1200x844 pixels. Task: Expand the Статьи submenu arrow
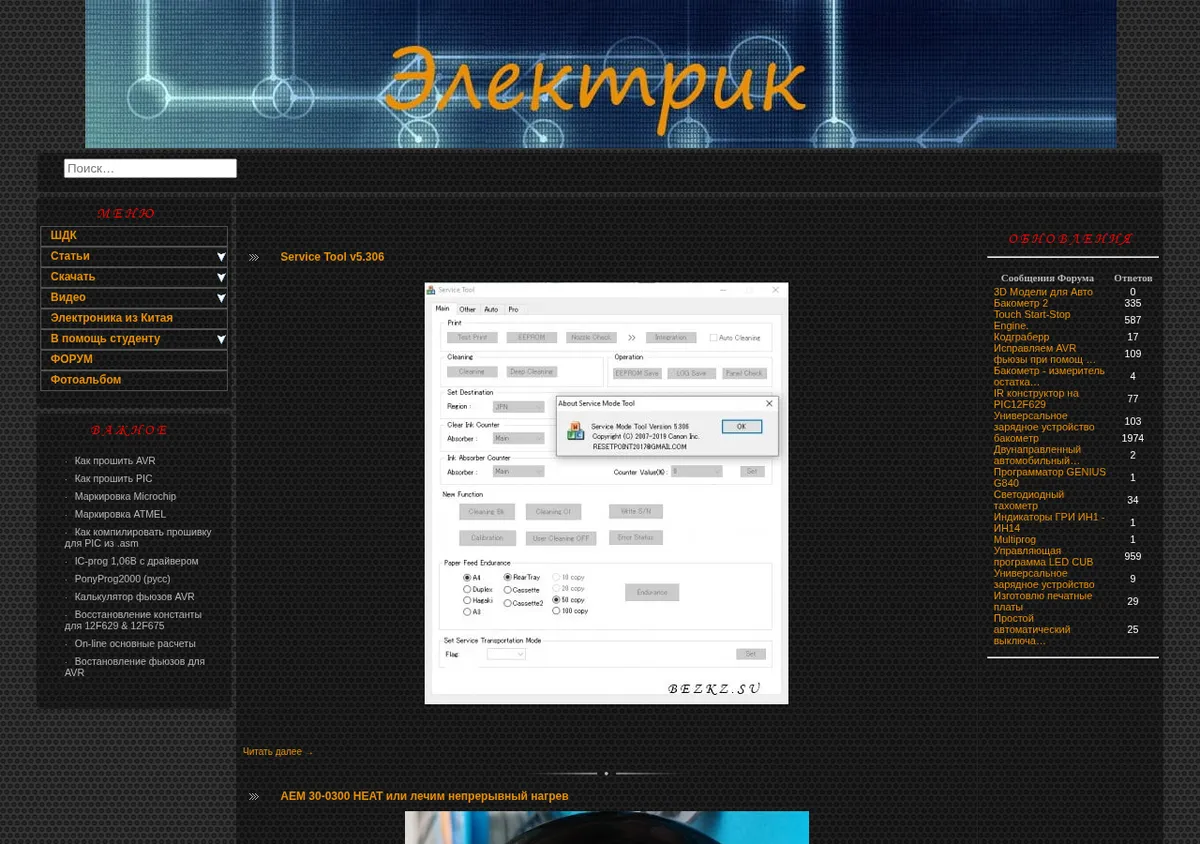click(x=221, y=257)
